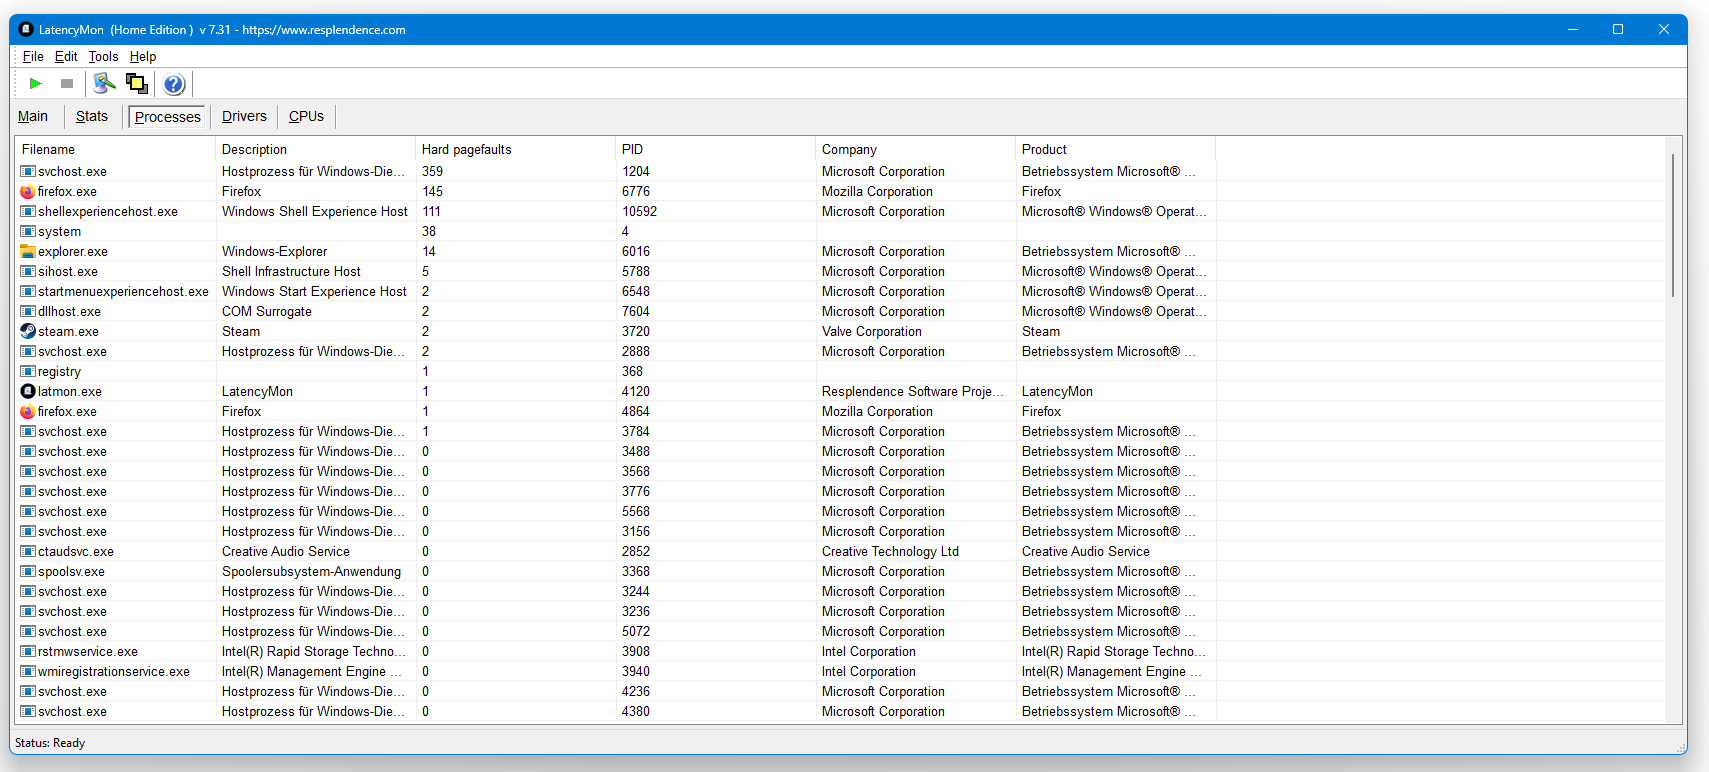Click the registry process icon
The image size is (1709, 772).
(x=28, y=372)
